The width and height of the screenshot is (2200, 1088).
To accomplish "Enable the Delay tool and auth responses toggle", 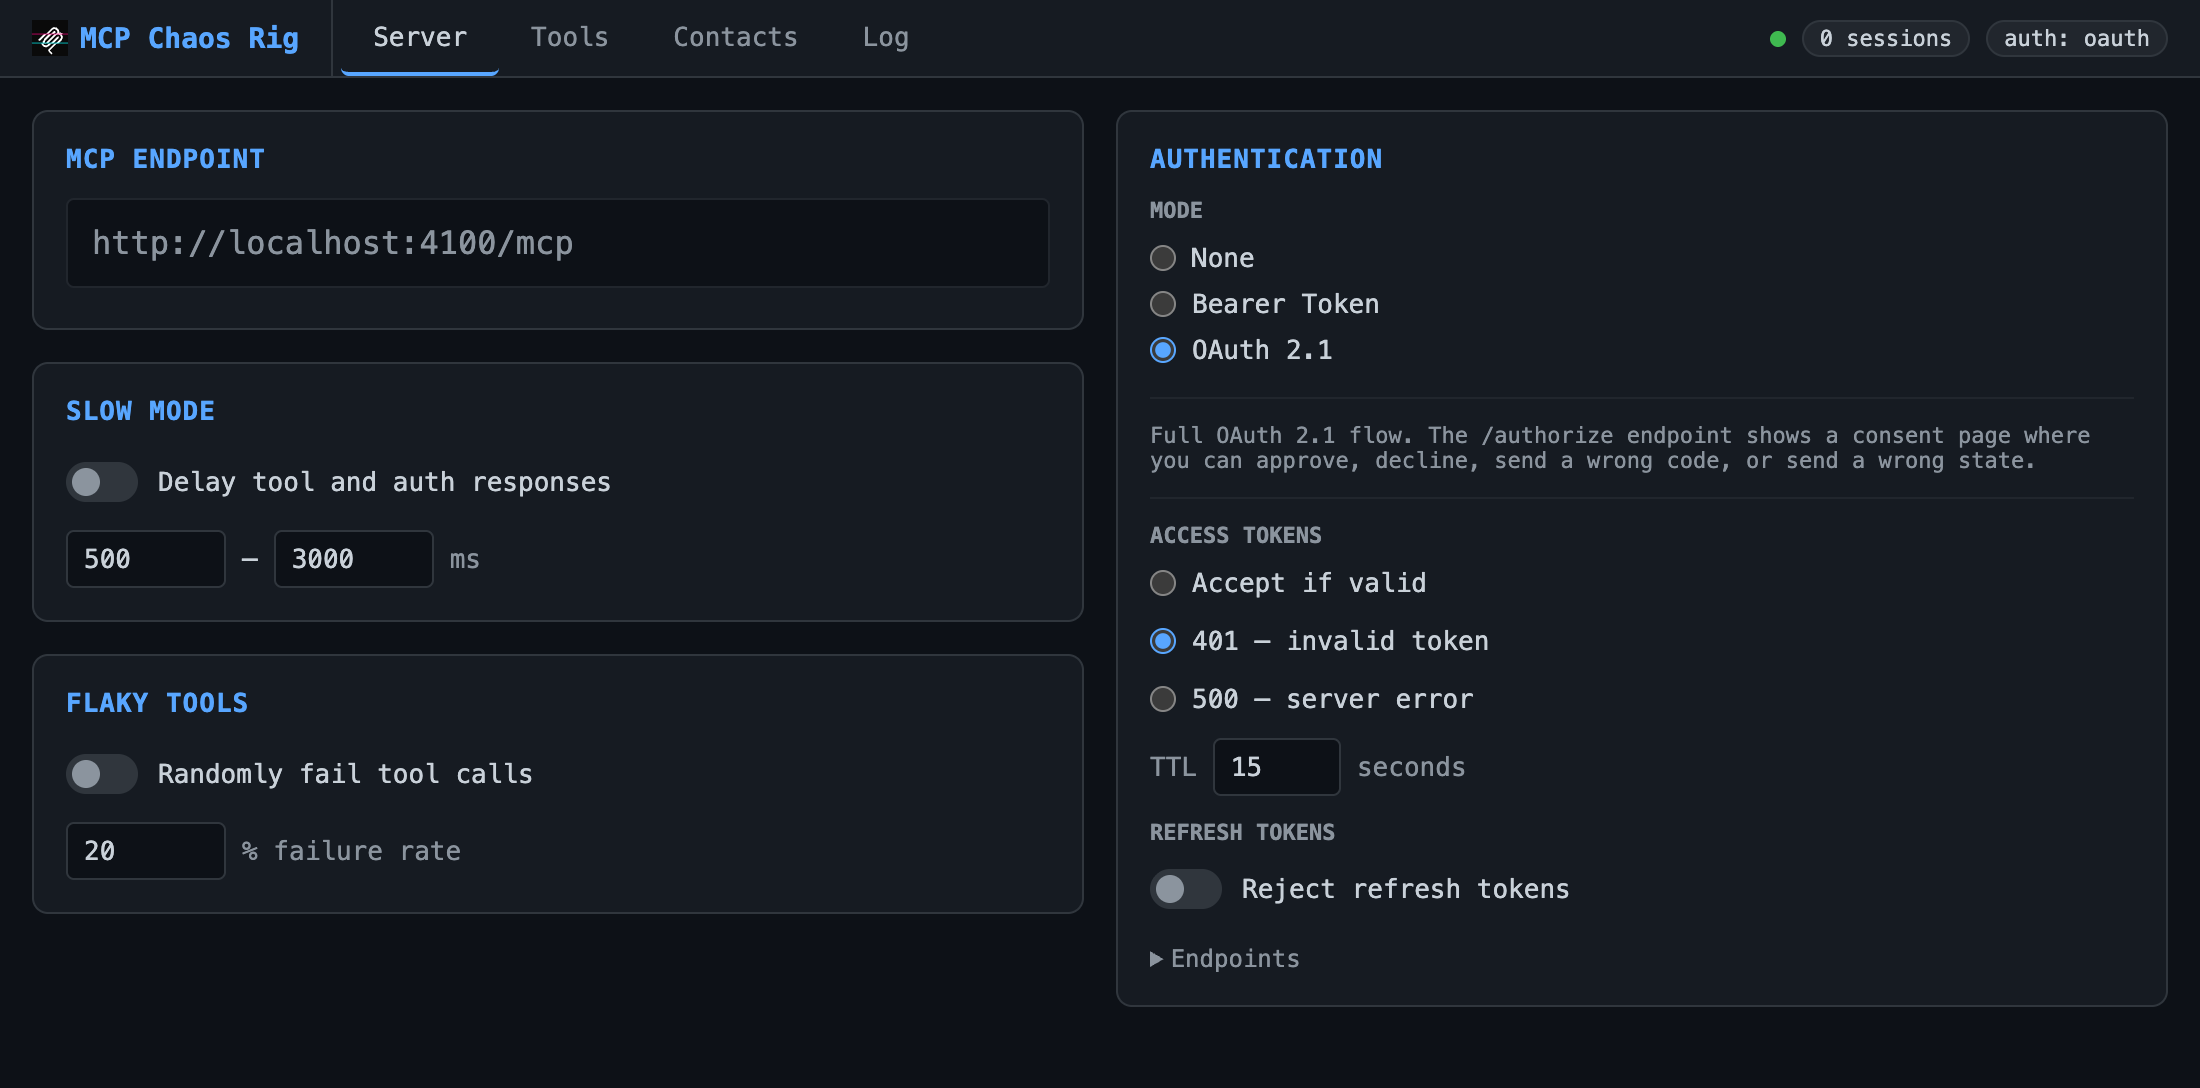I will pos(101,481).
